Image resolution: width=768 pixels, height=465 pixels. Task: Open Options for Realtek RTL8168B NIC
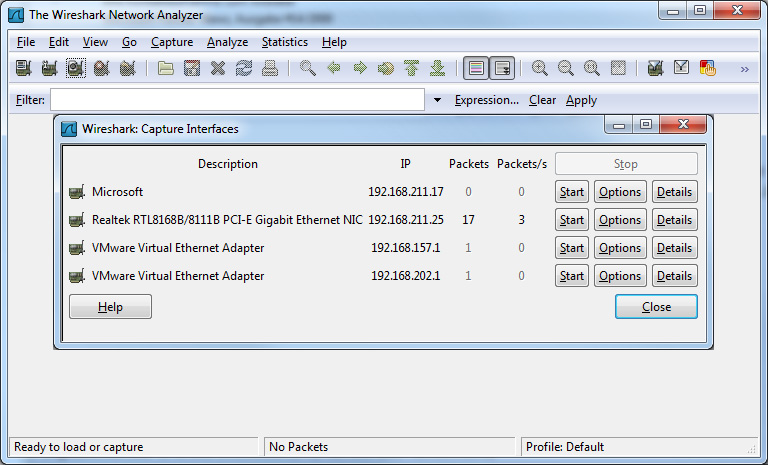tap(620, 220)
